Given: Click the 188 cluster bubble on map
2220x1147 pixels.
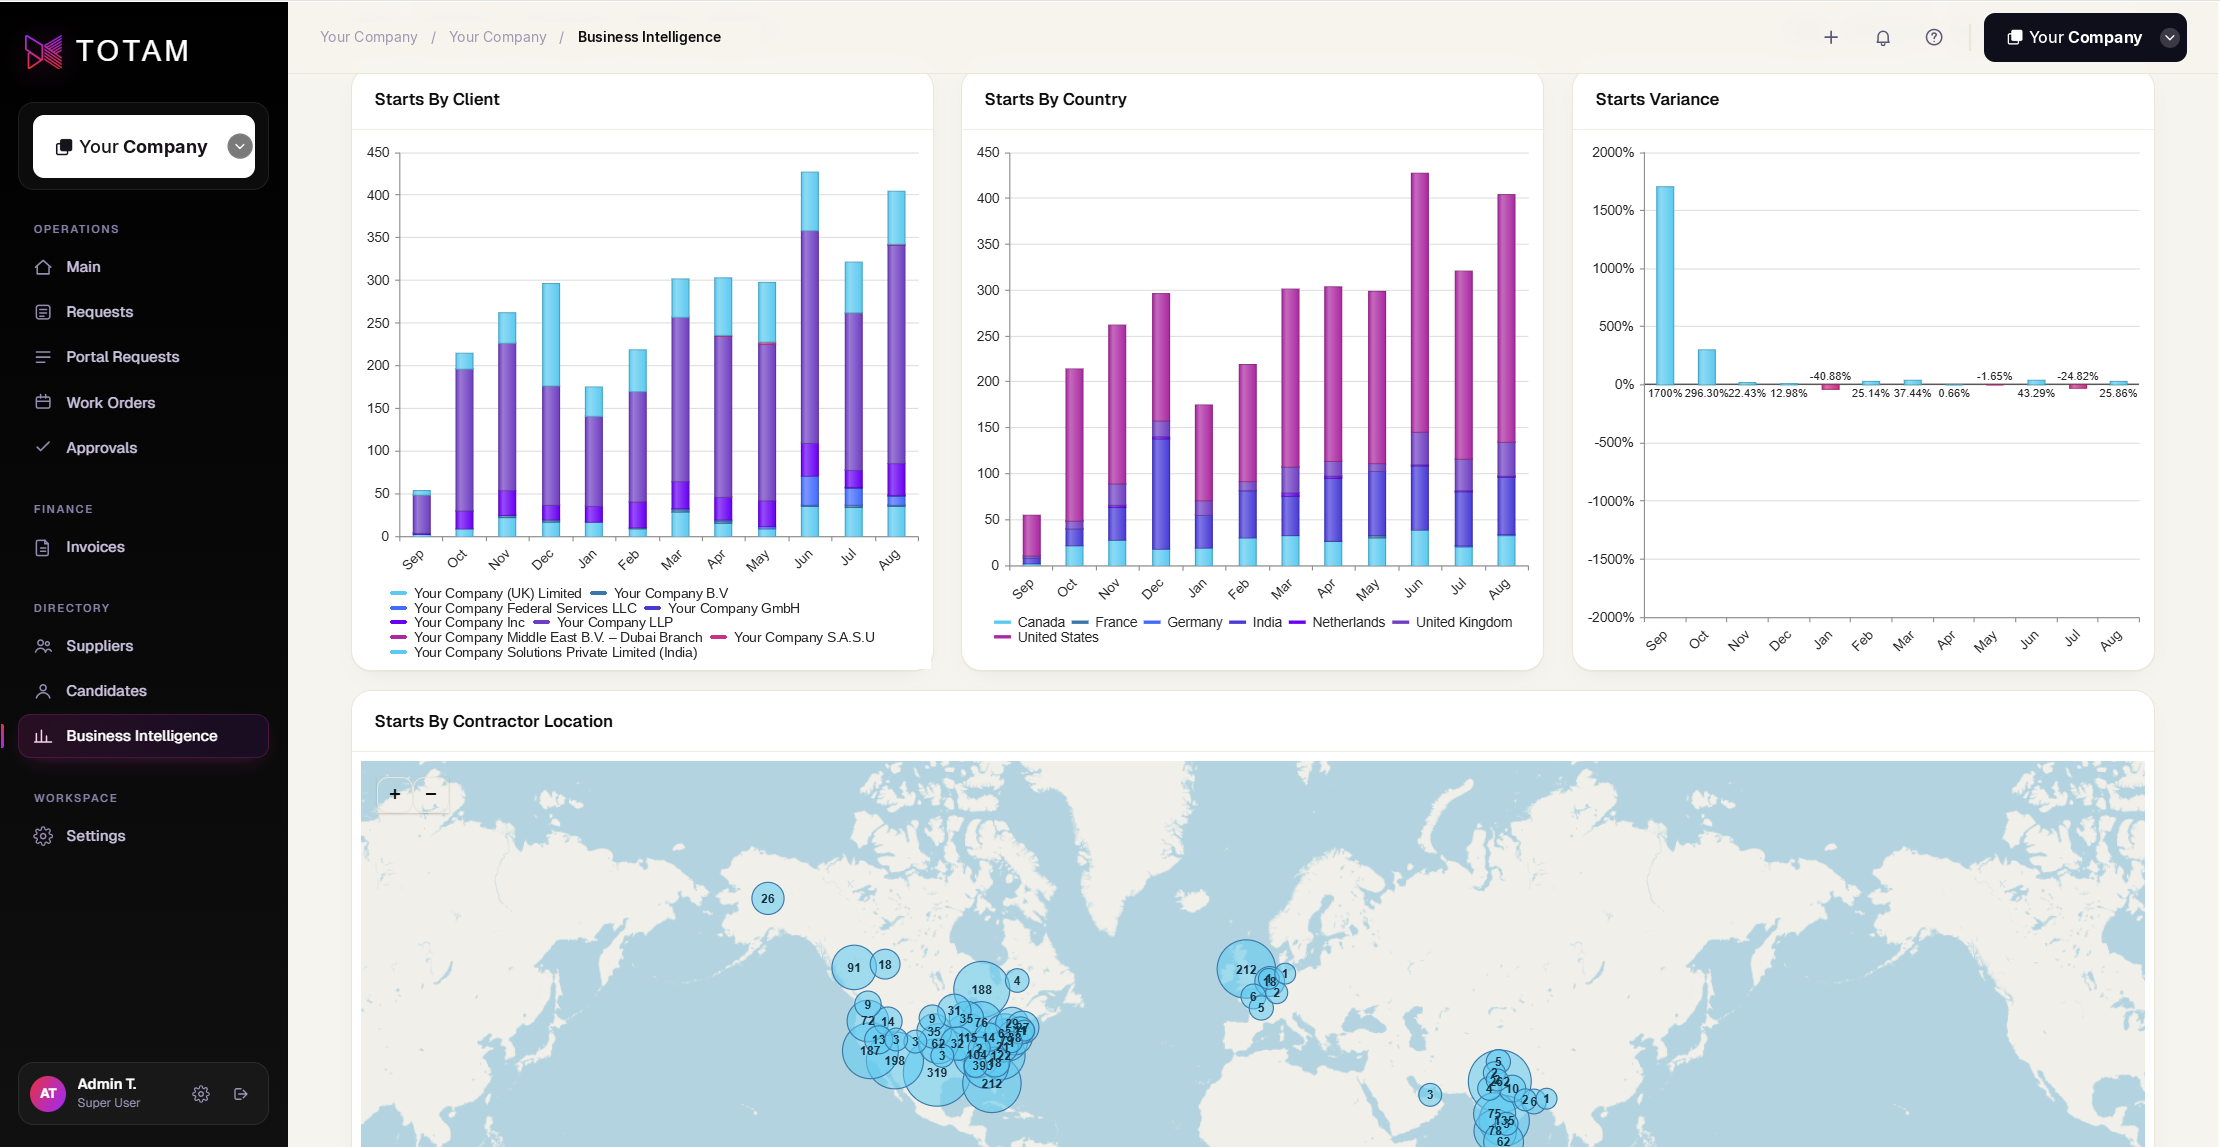Looking at the screenshot, I should click(x=982, y=989).
